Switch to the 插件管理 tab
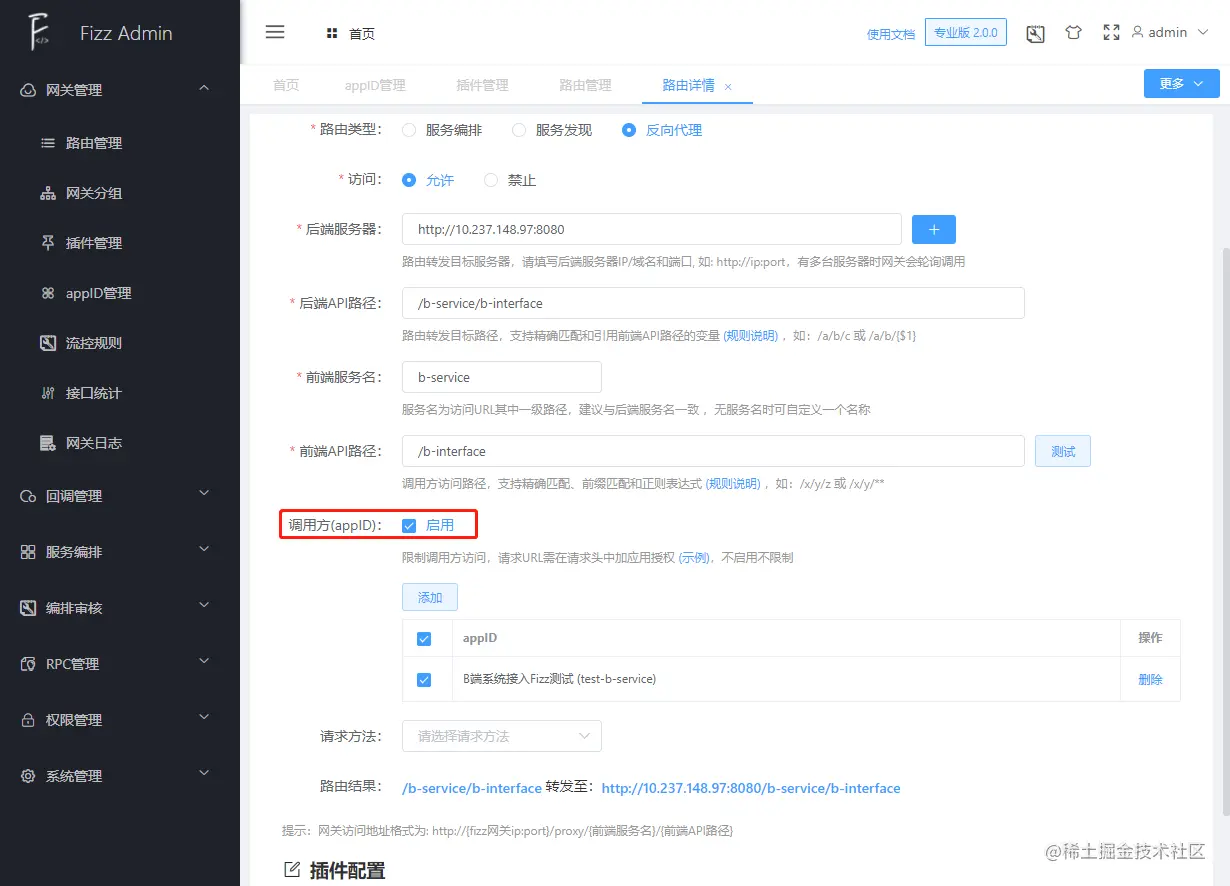The image size is (1230, 886). pyautogui.click(x=481, y=85)
